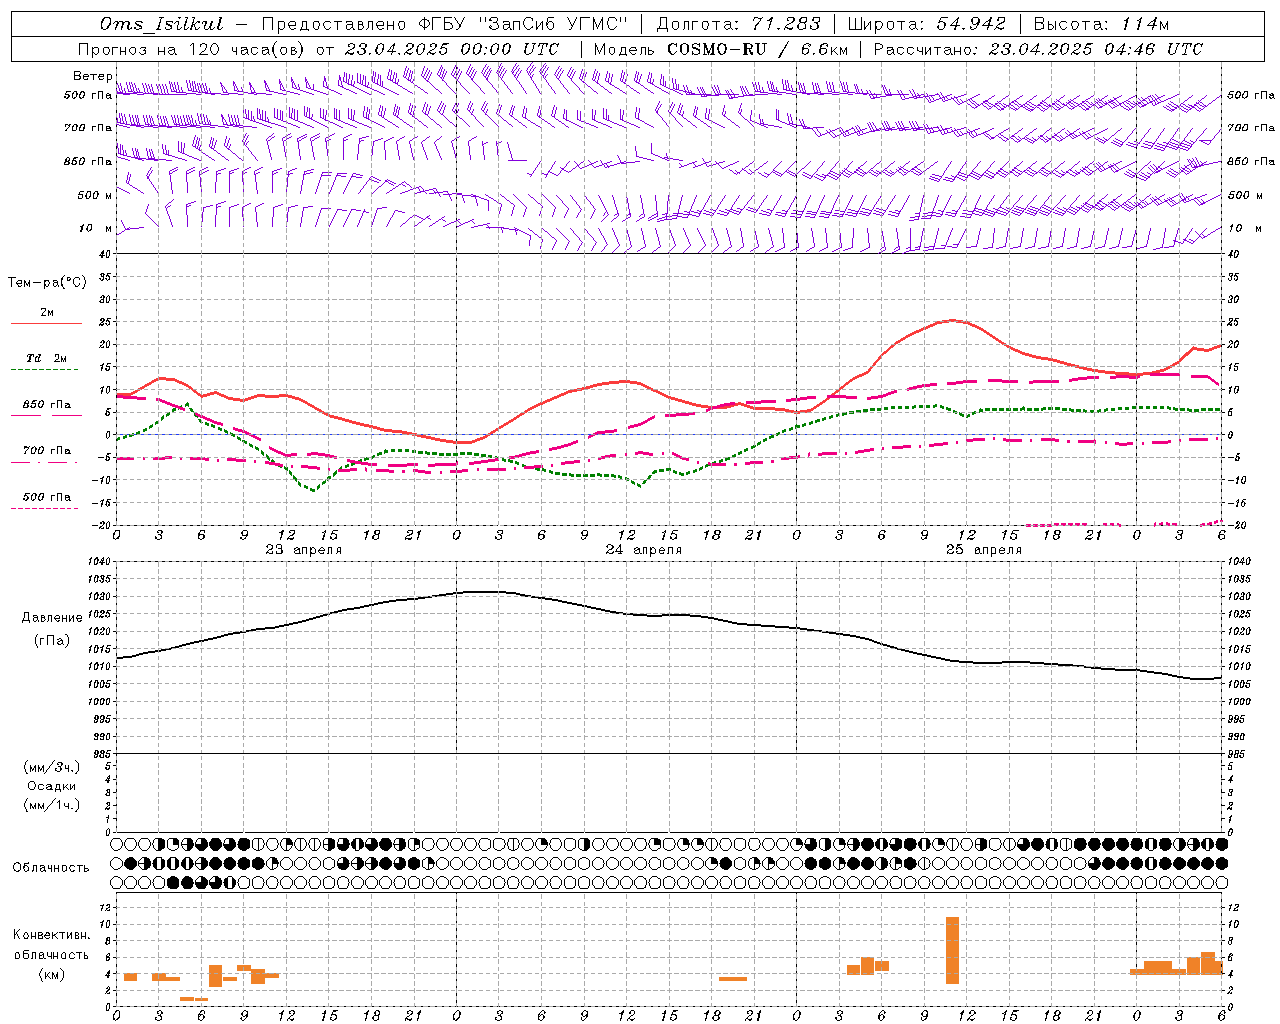Screen dimensions: 1280x1024
Task: Click the orange convective bar between hours 18 and 21 on 24 апреля
Action: click(733, 978)
